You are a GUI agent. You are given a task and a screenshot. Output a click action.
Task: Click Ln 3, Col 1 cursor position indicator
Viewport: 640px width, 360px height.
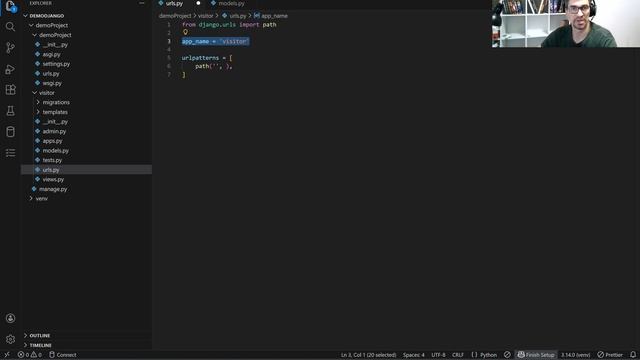(x=368, y=355)
